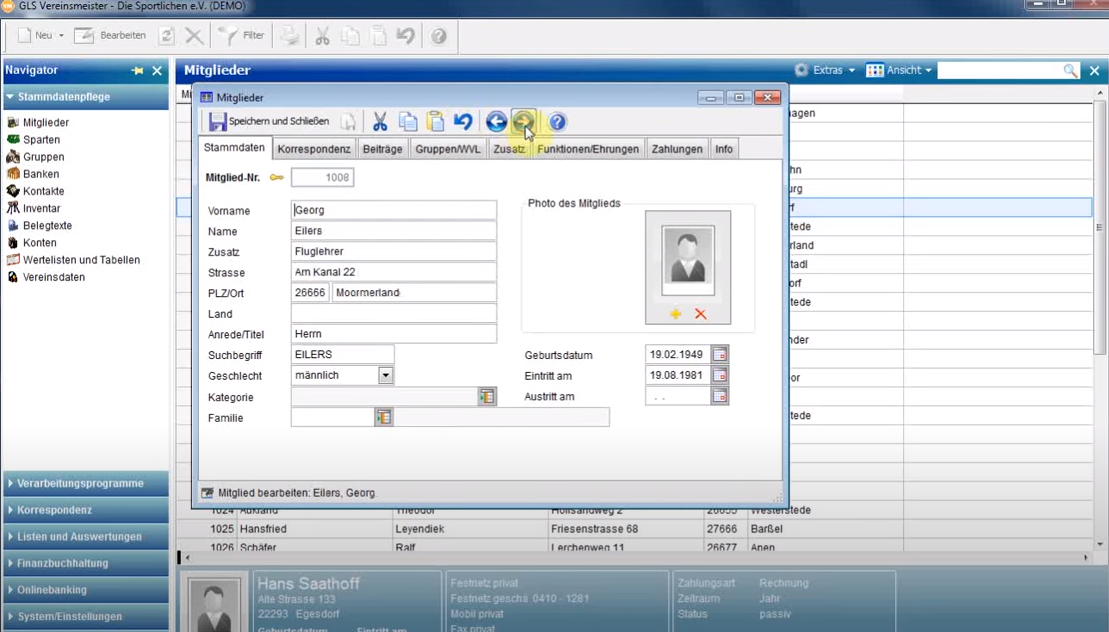Image resolution: width=1109 pixels, height=632 pixels.
Task: Switch to the Beiträge tab
Action: 383,149
